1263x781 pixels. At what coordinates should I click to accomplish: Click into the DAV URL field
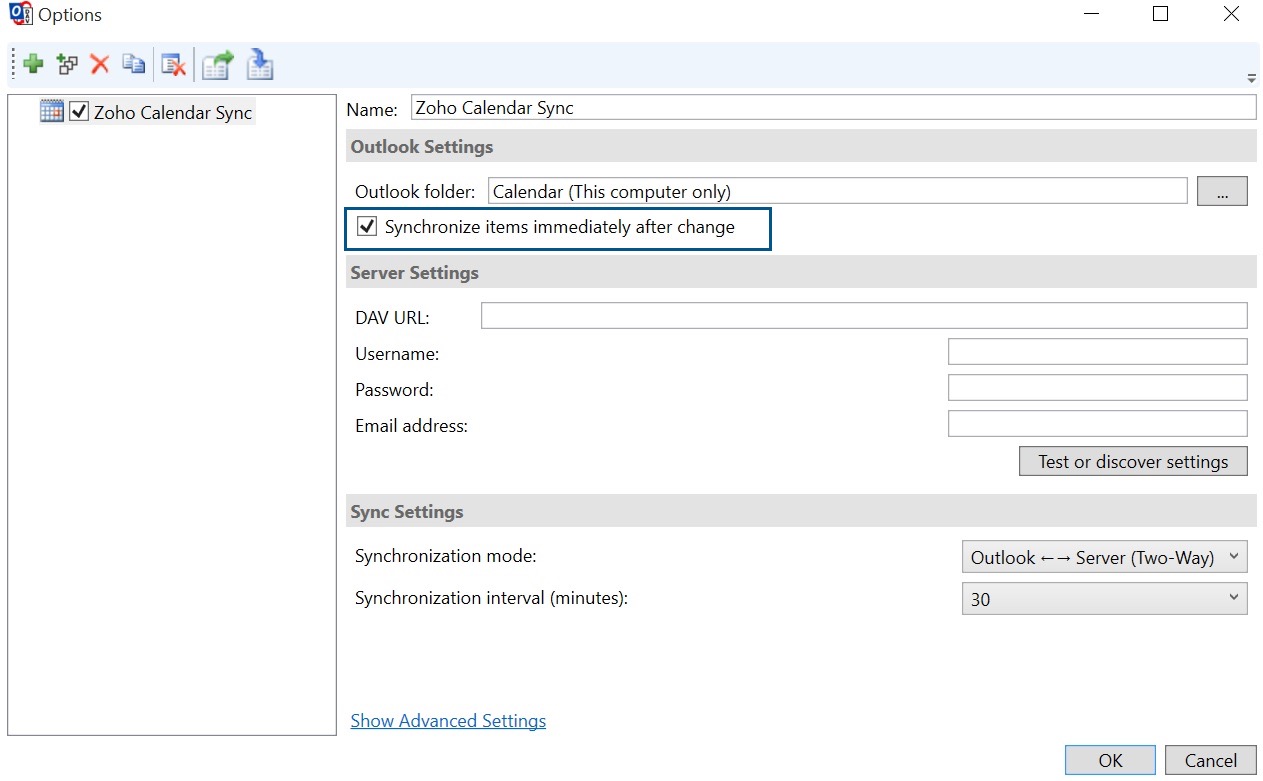pos(863,316)
